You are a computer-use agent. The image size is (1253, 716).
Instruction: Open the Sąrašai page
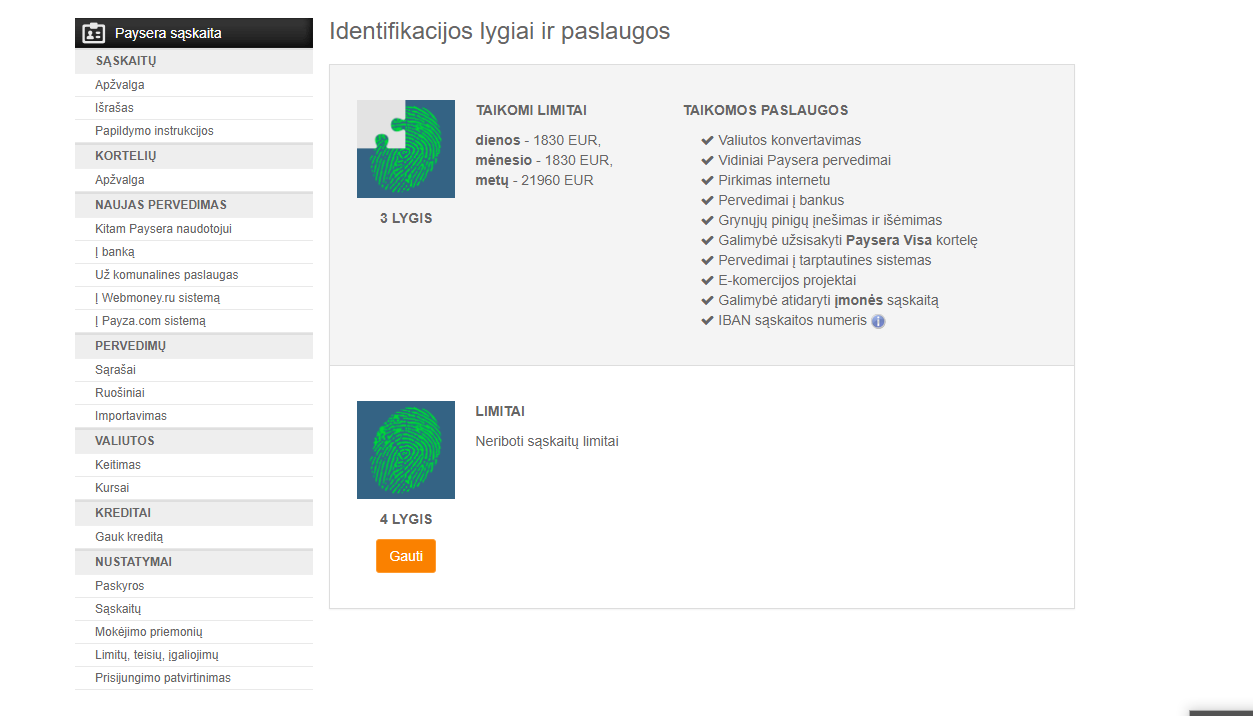tap(116, 370)
